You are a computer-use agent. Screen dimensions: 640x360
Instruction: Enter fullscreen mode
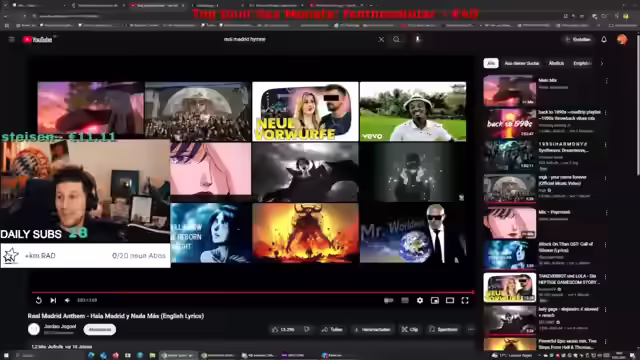(465, 300)
